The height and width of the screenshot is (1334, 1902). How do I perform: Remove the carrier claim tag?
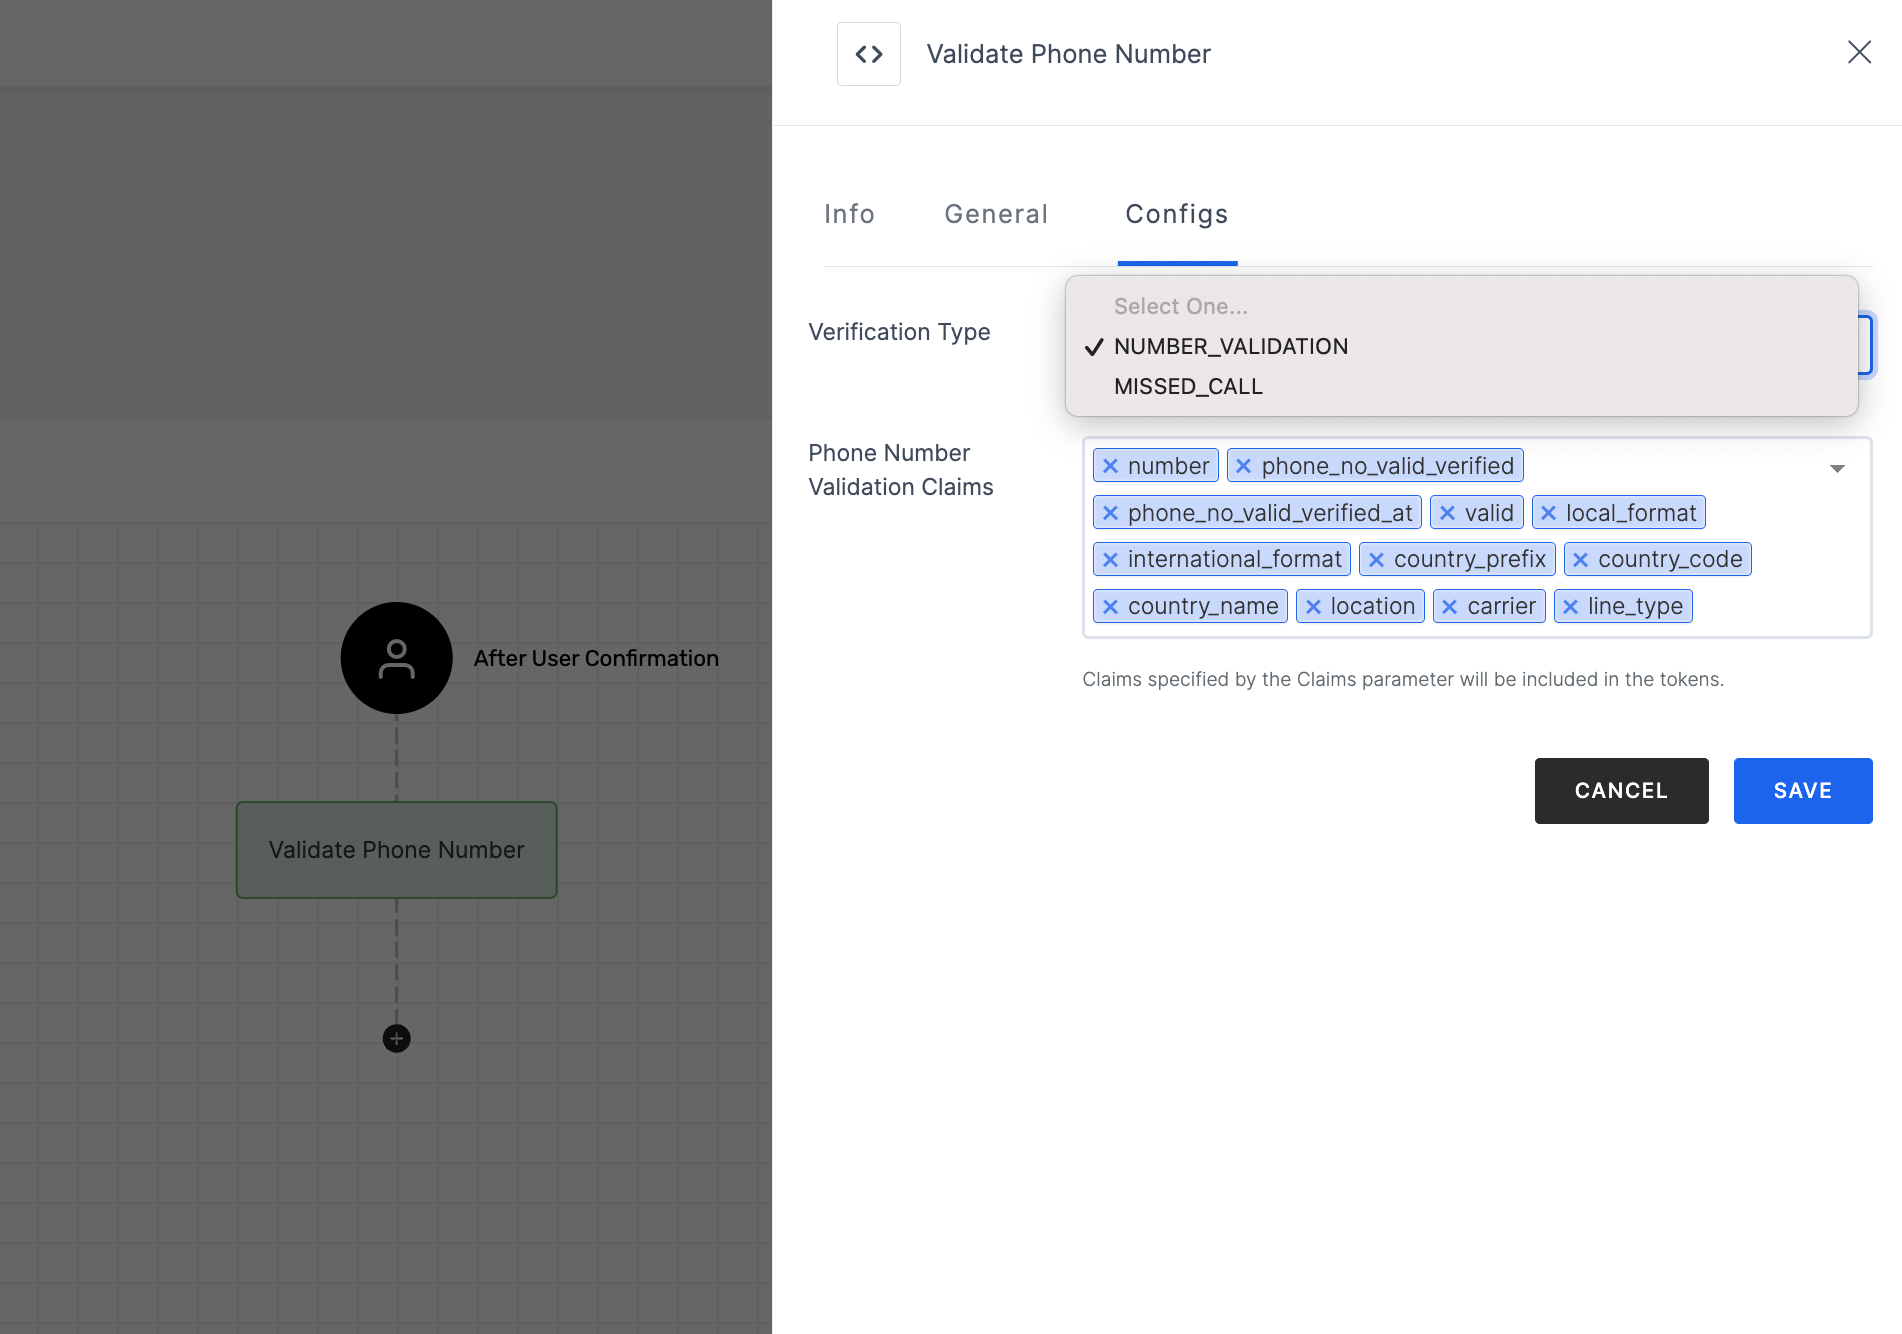point(1449,607)
